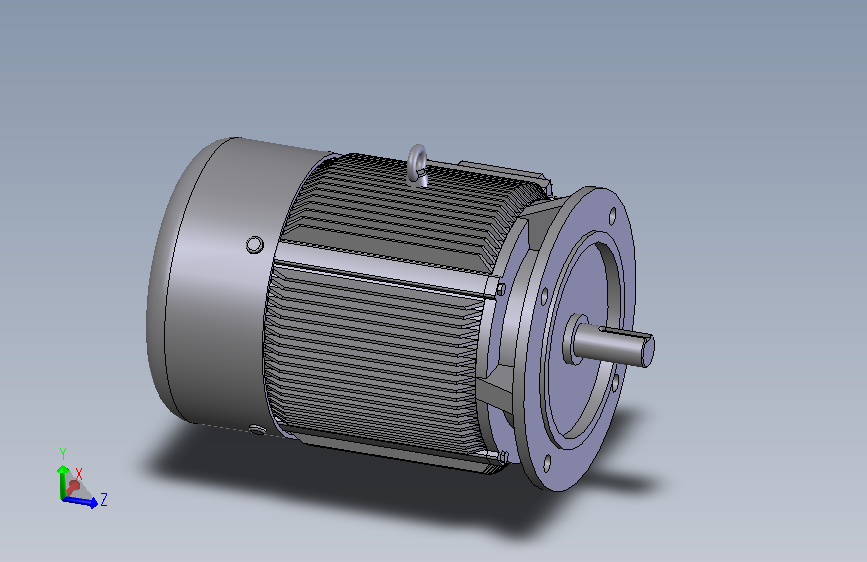Image resolution: width=867 pixels, height=562 pixels.
Task: Select the left bolt hole on mounting flange
Action: click(544, 296)
